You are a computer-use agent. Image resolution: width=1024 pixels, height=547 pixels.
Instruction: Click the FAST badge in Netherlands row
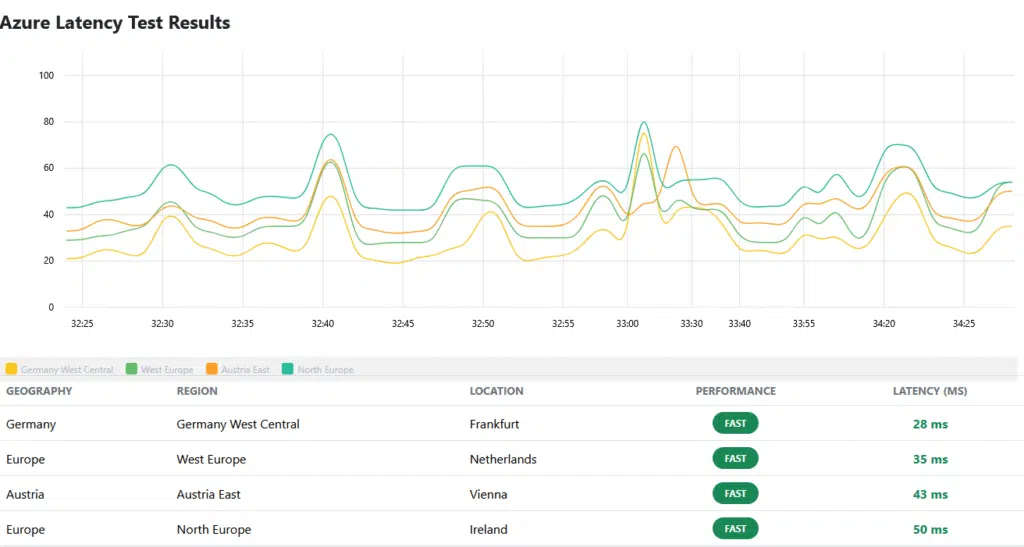[735, 459]
